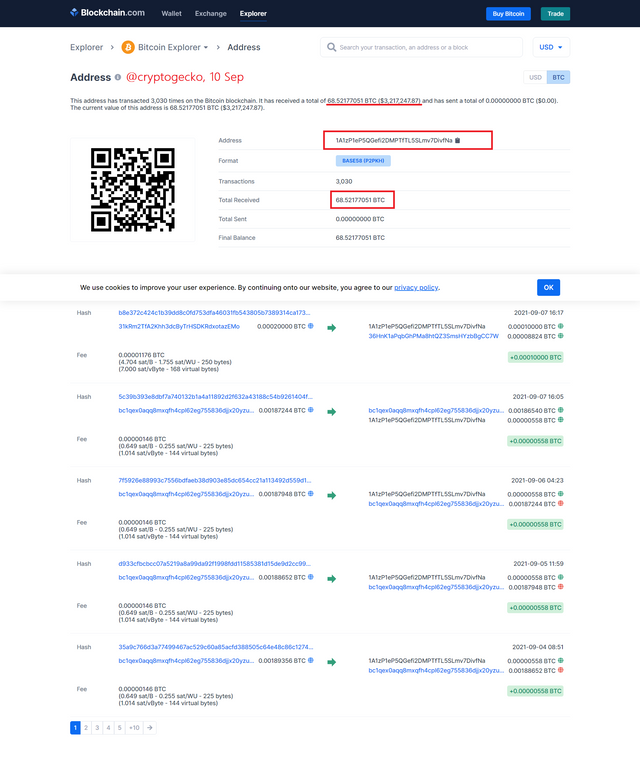Open the Explorer nav item
Screen dimensions: 640x761
point(253,14)
